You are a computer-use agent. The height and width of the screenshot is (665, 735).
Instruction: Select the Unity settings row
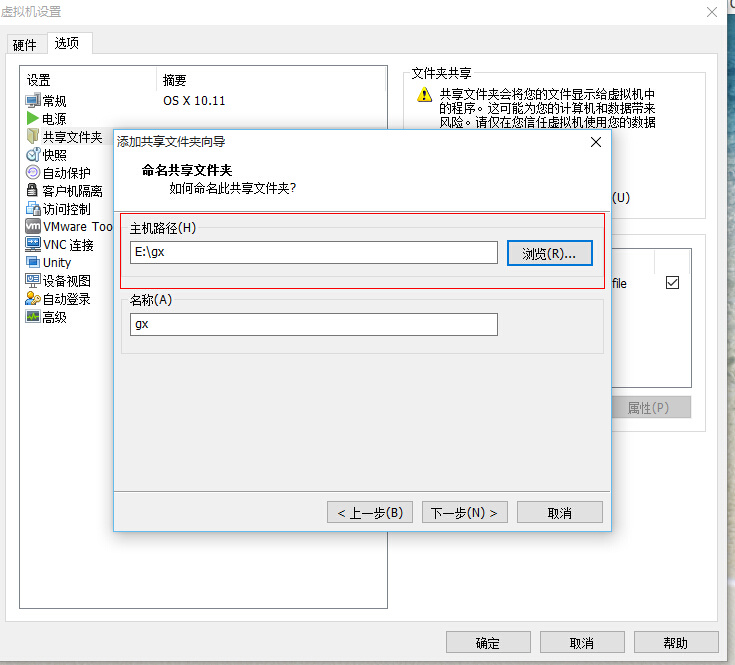[68, 262]
